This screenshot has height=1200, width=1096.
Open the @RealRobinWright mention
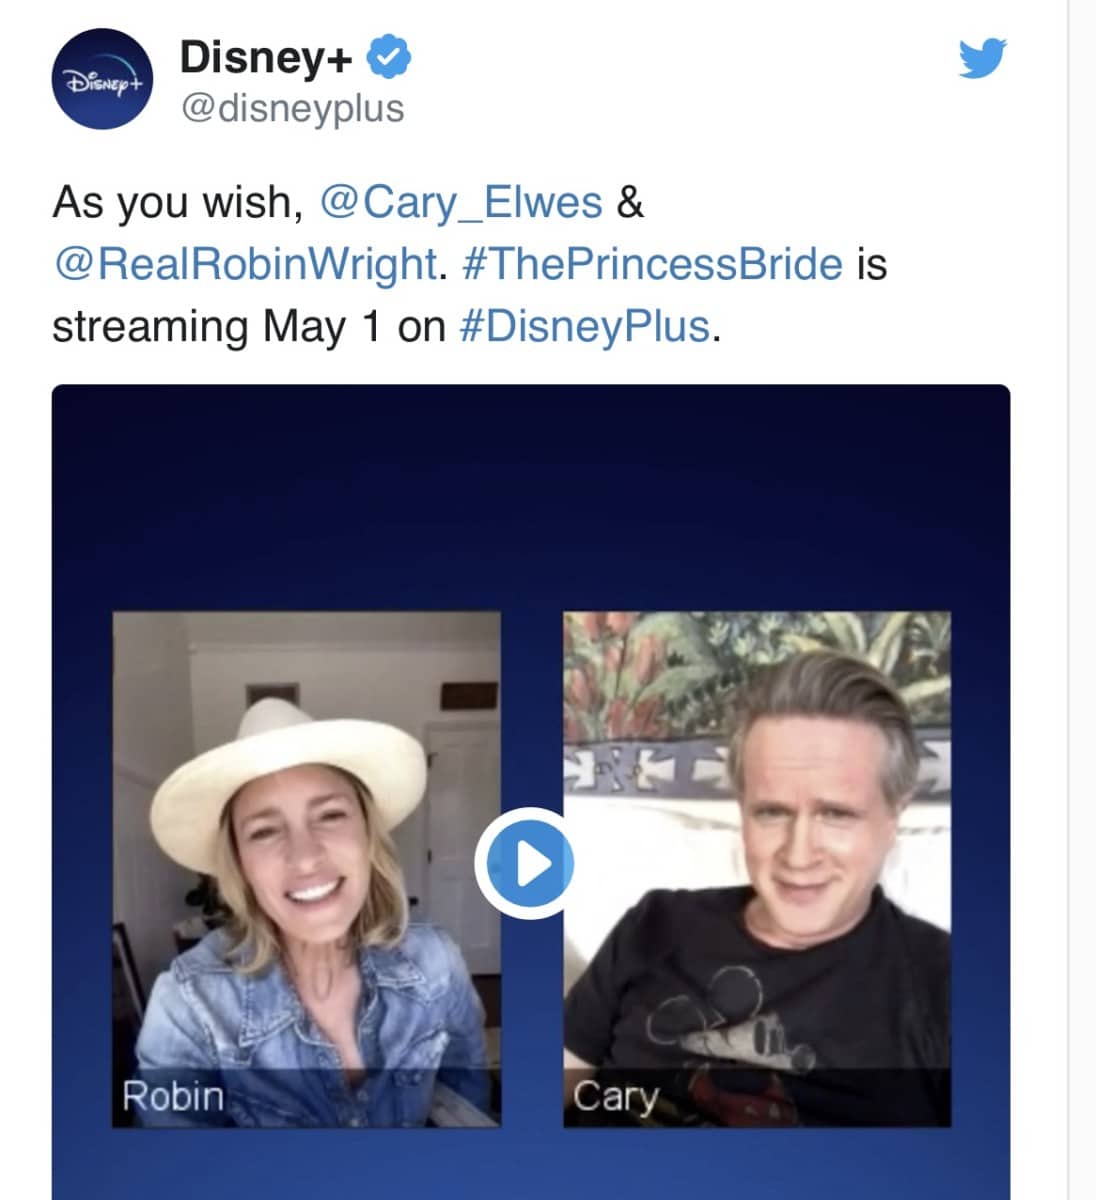(x=244, y=264)
